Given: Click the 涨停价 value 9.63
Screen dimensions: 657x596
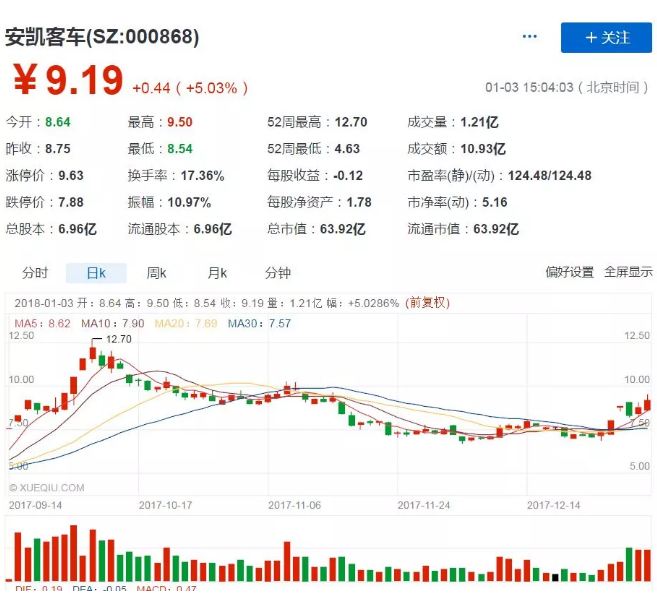Looking at the screenshot, I should pyautogui.click(x=71, y=175).
